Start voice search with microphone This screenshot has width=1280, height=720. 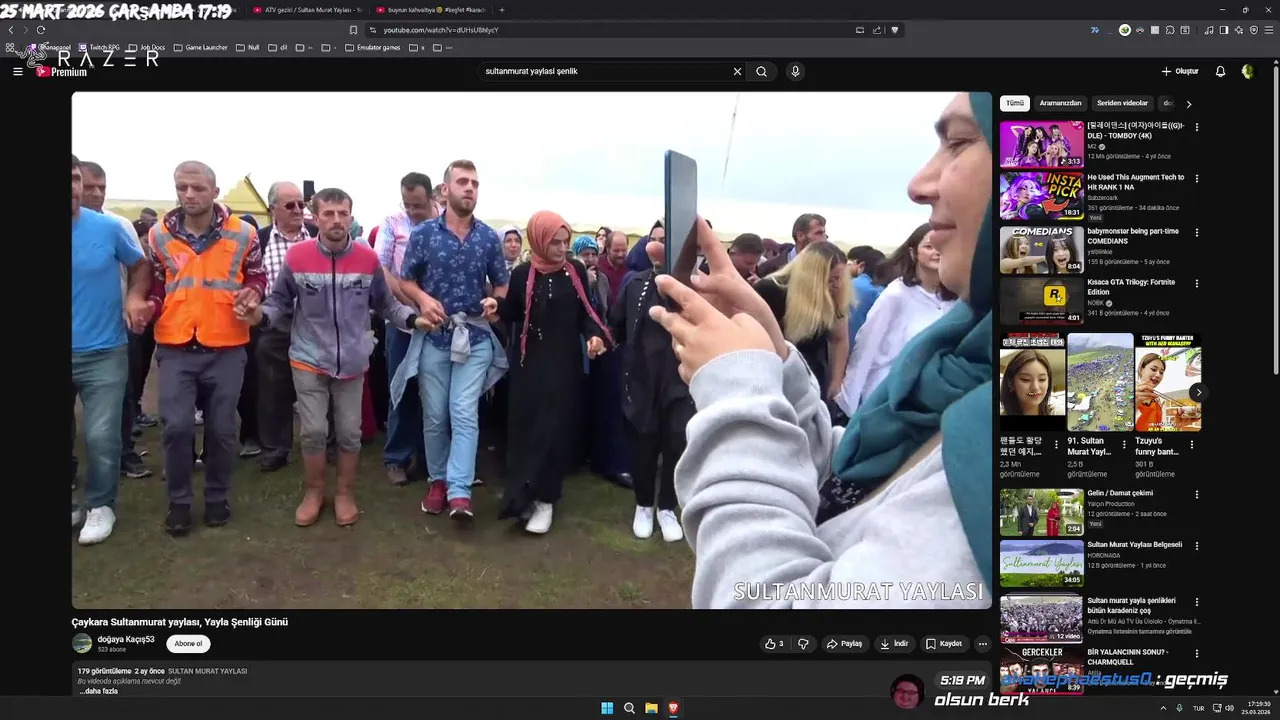[x=795, y=71]
